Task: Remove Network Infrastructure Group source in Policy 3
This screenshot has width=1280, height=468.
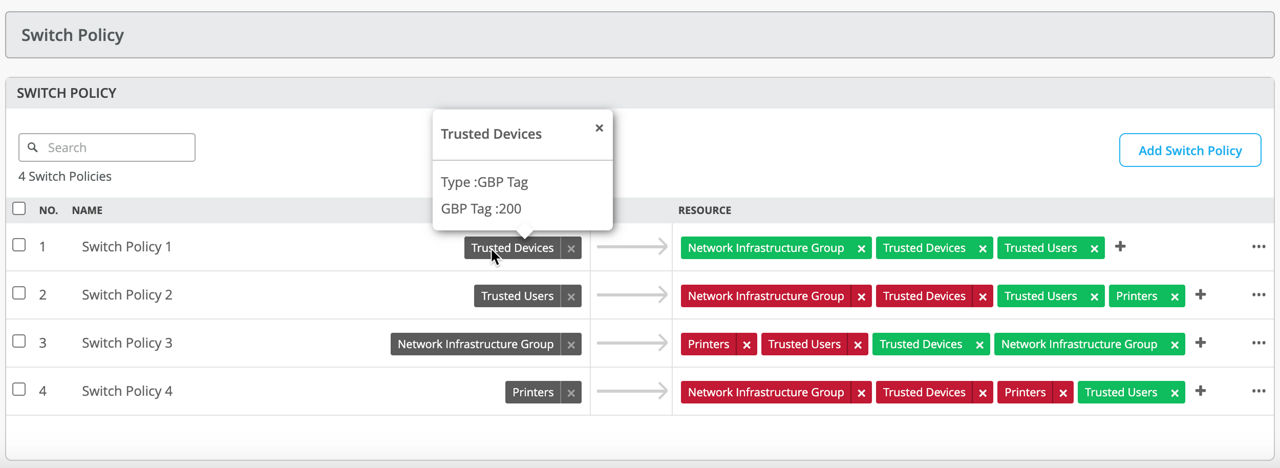Action: click(571, 345)
